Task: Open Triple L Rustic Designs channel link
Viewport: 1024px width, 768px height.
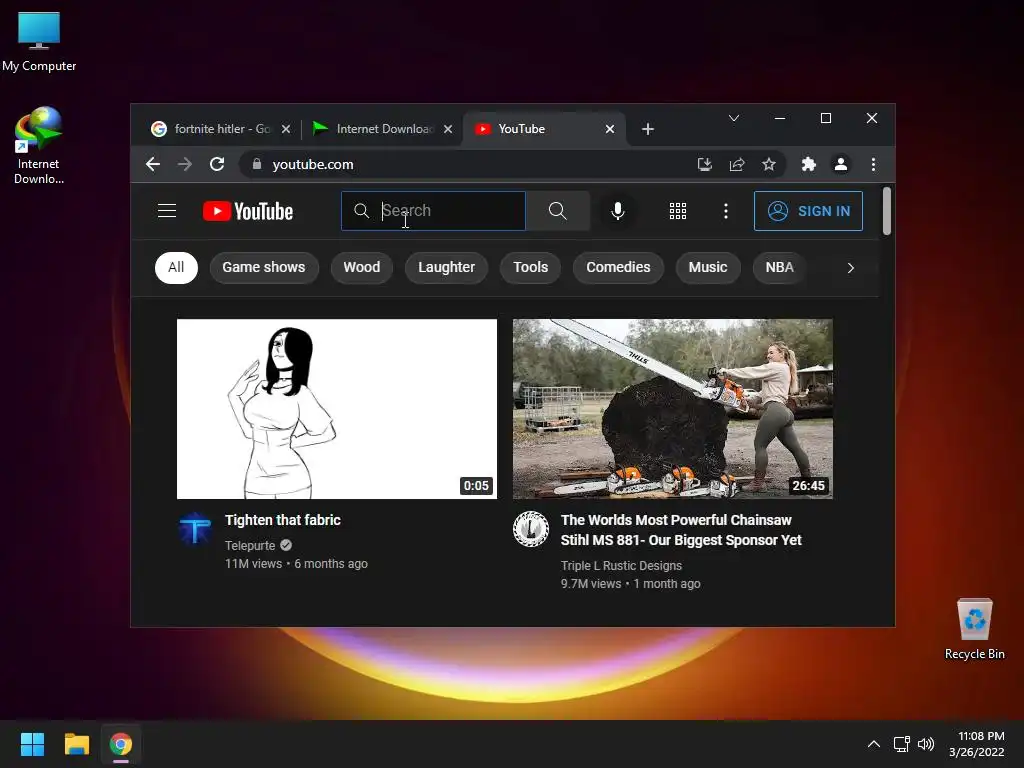Action: (x=621, y=566)
